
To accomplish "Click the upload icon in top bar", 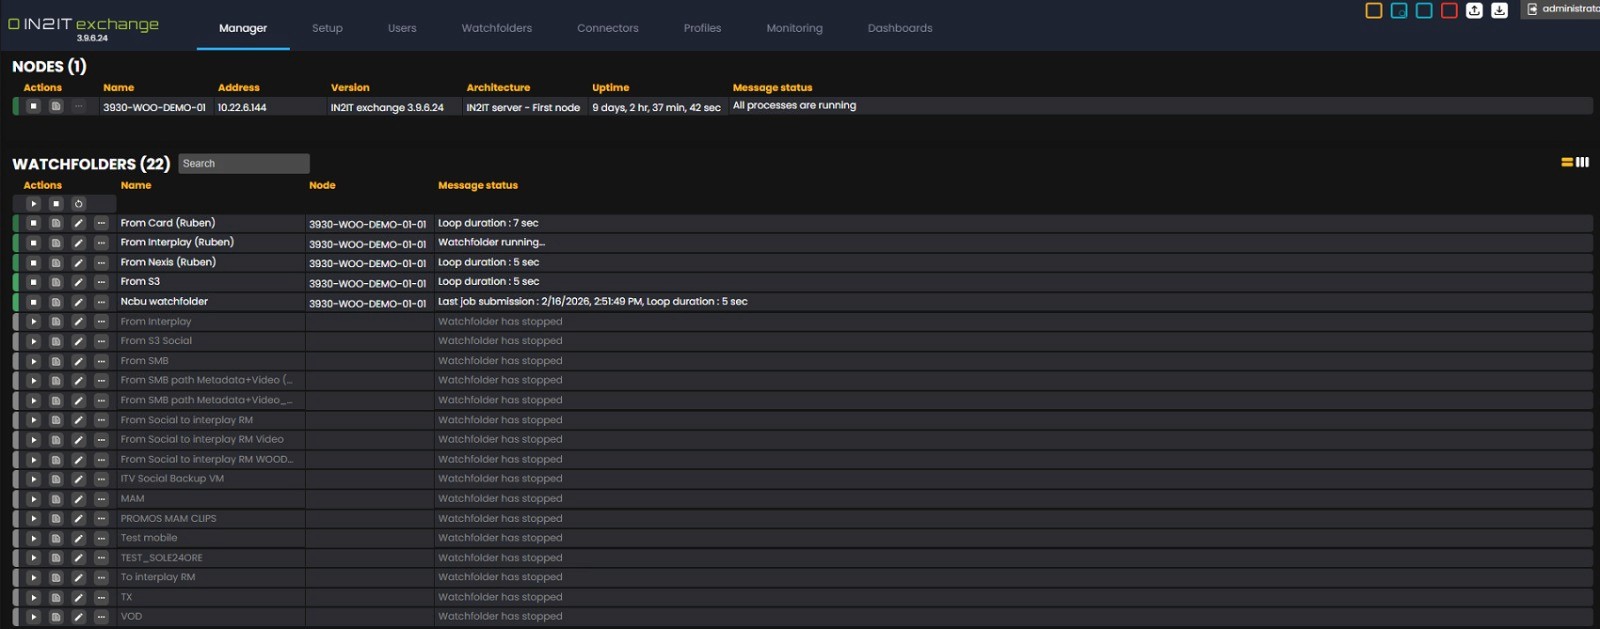I will (x=1474, y=10).
